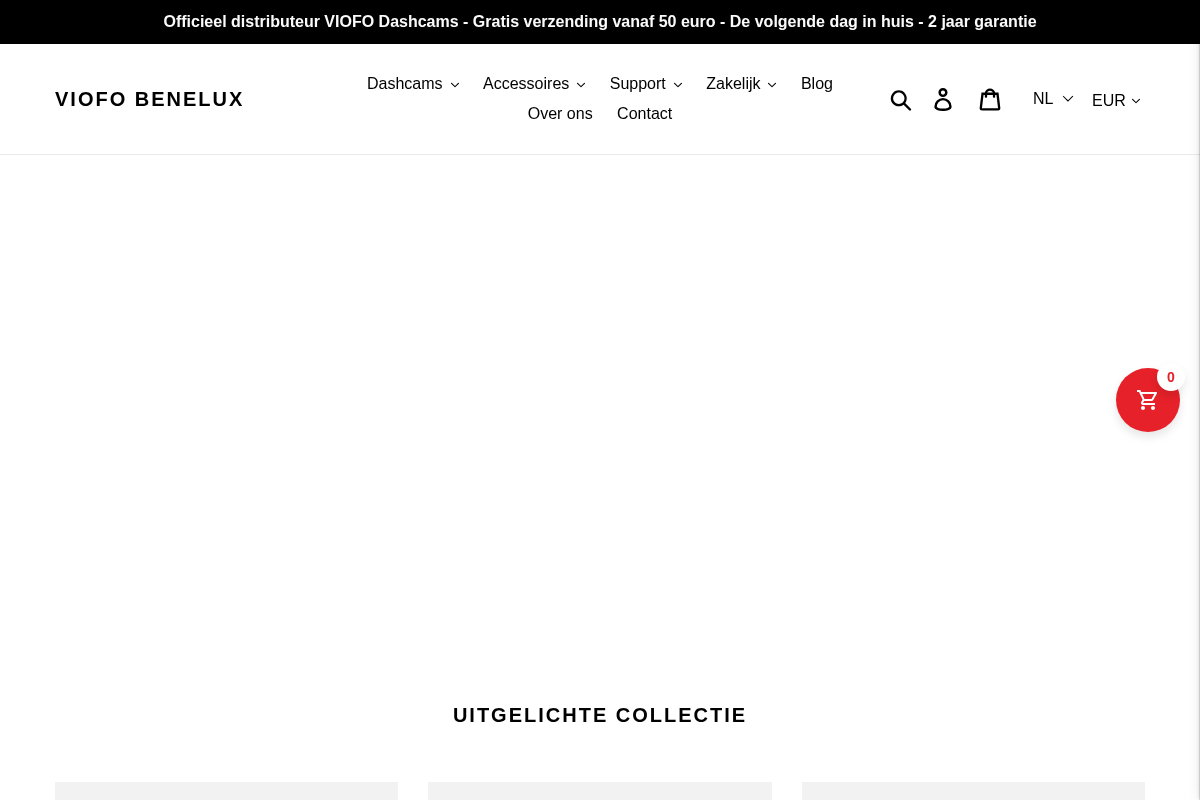
Task: Select the first featured product thumbnail
Action: click(226, 792)
